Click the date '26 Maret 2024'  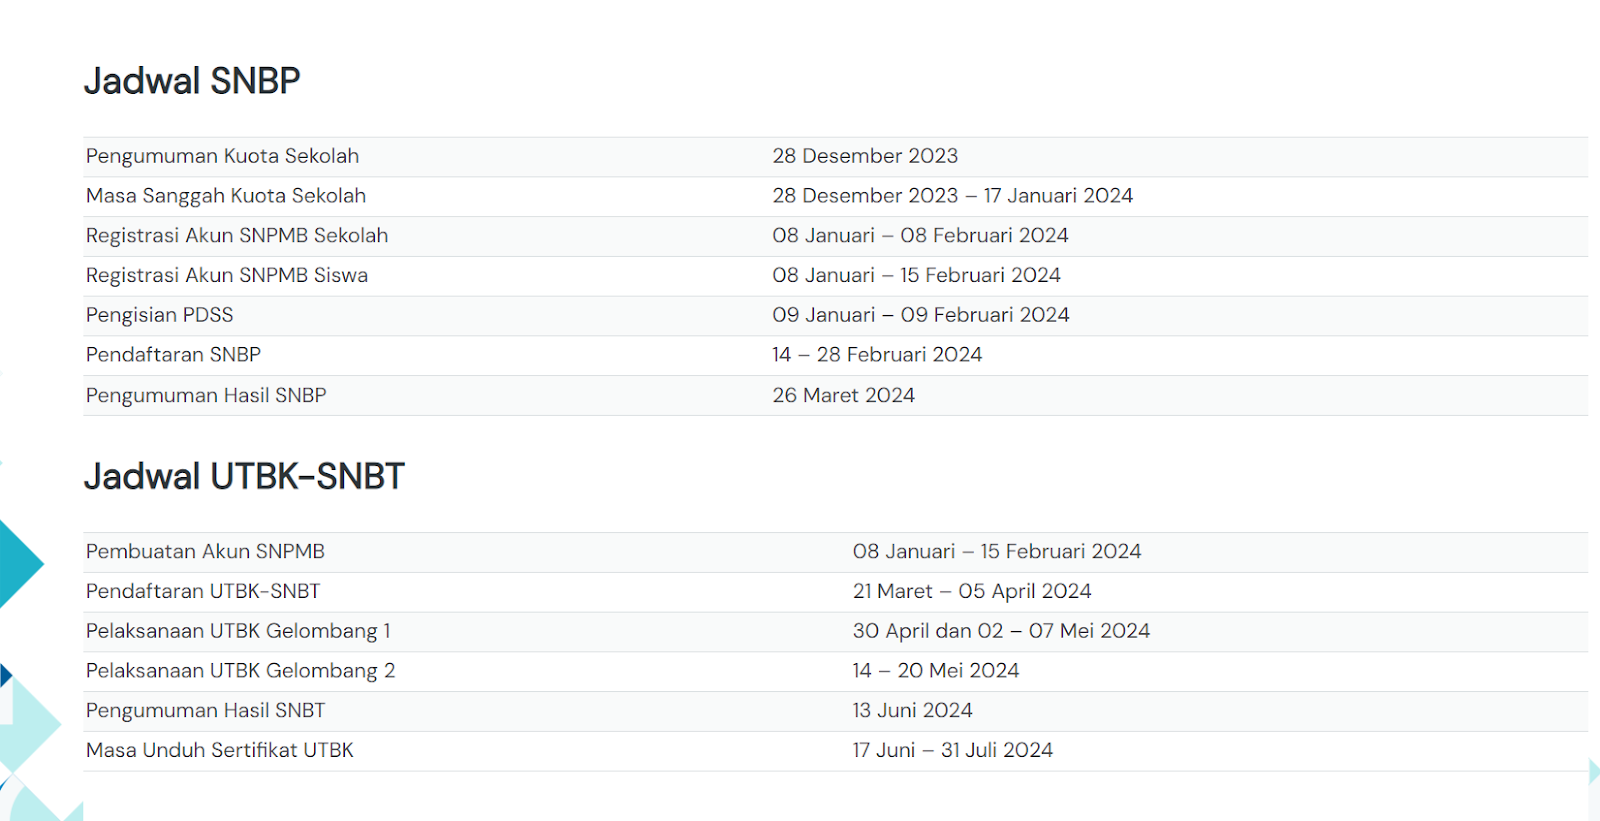pyautogui.click(x=843, y=395)
